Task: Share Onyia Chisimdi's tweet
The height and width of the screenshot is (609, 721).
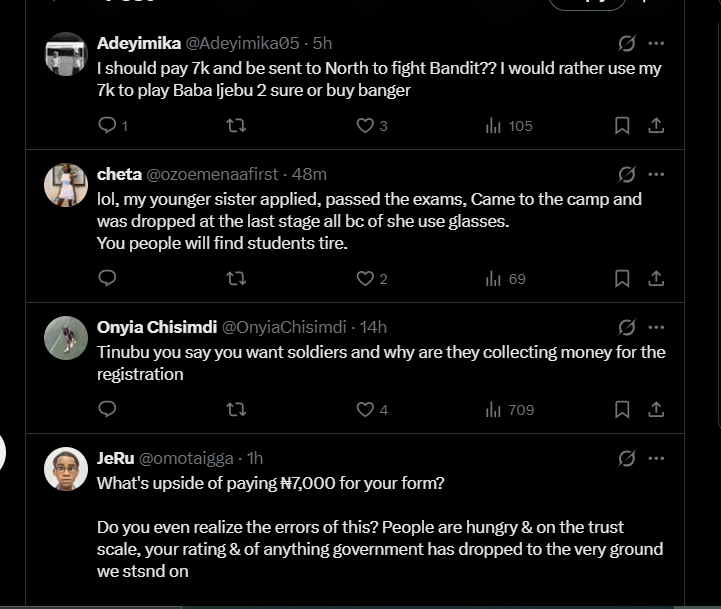Action: [656, 410]
